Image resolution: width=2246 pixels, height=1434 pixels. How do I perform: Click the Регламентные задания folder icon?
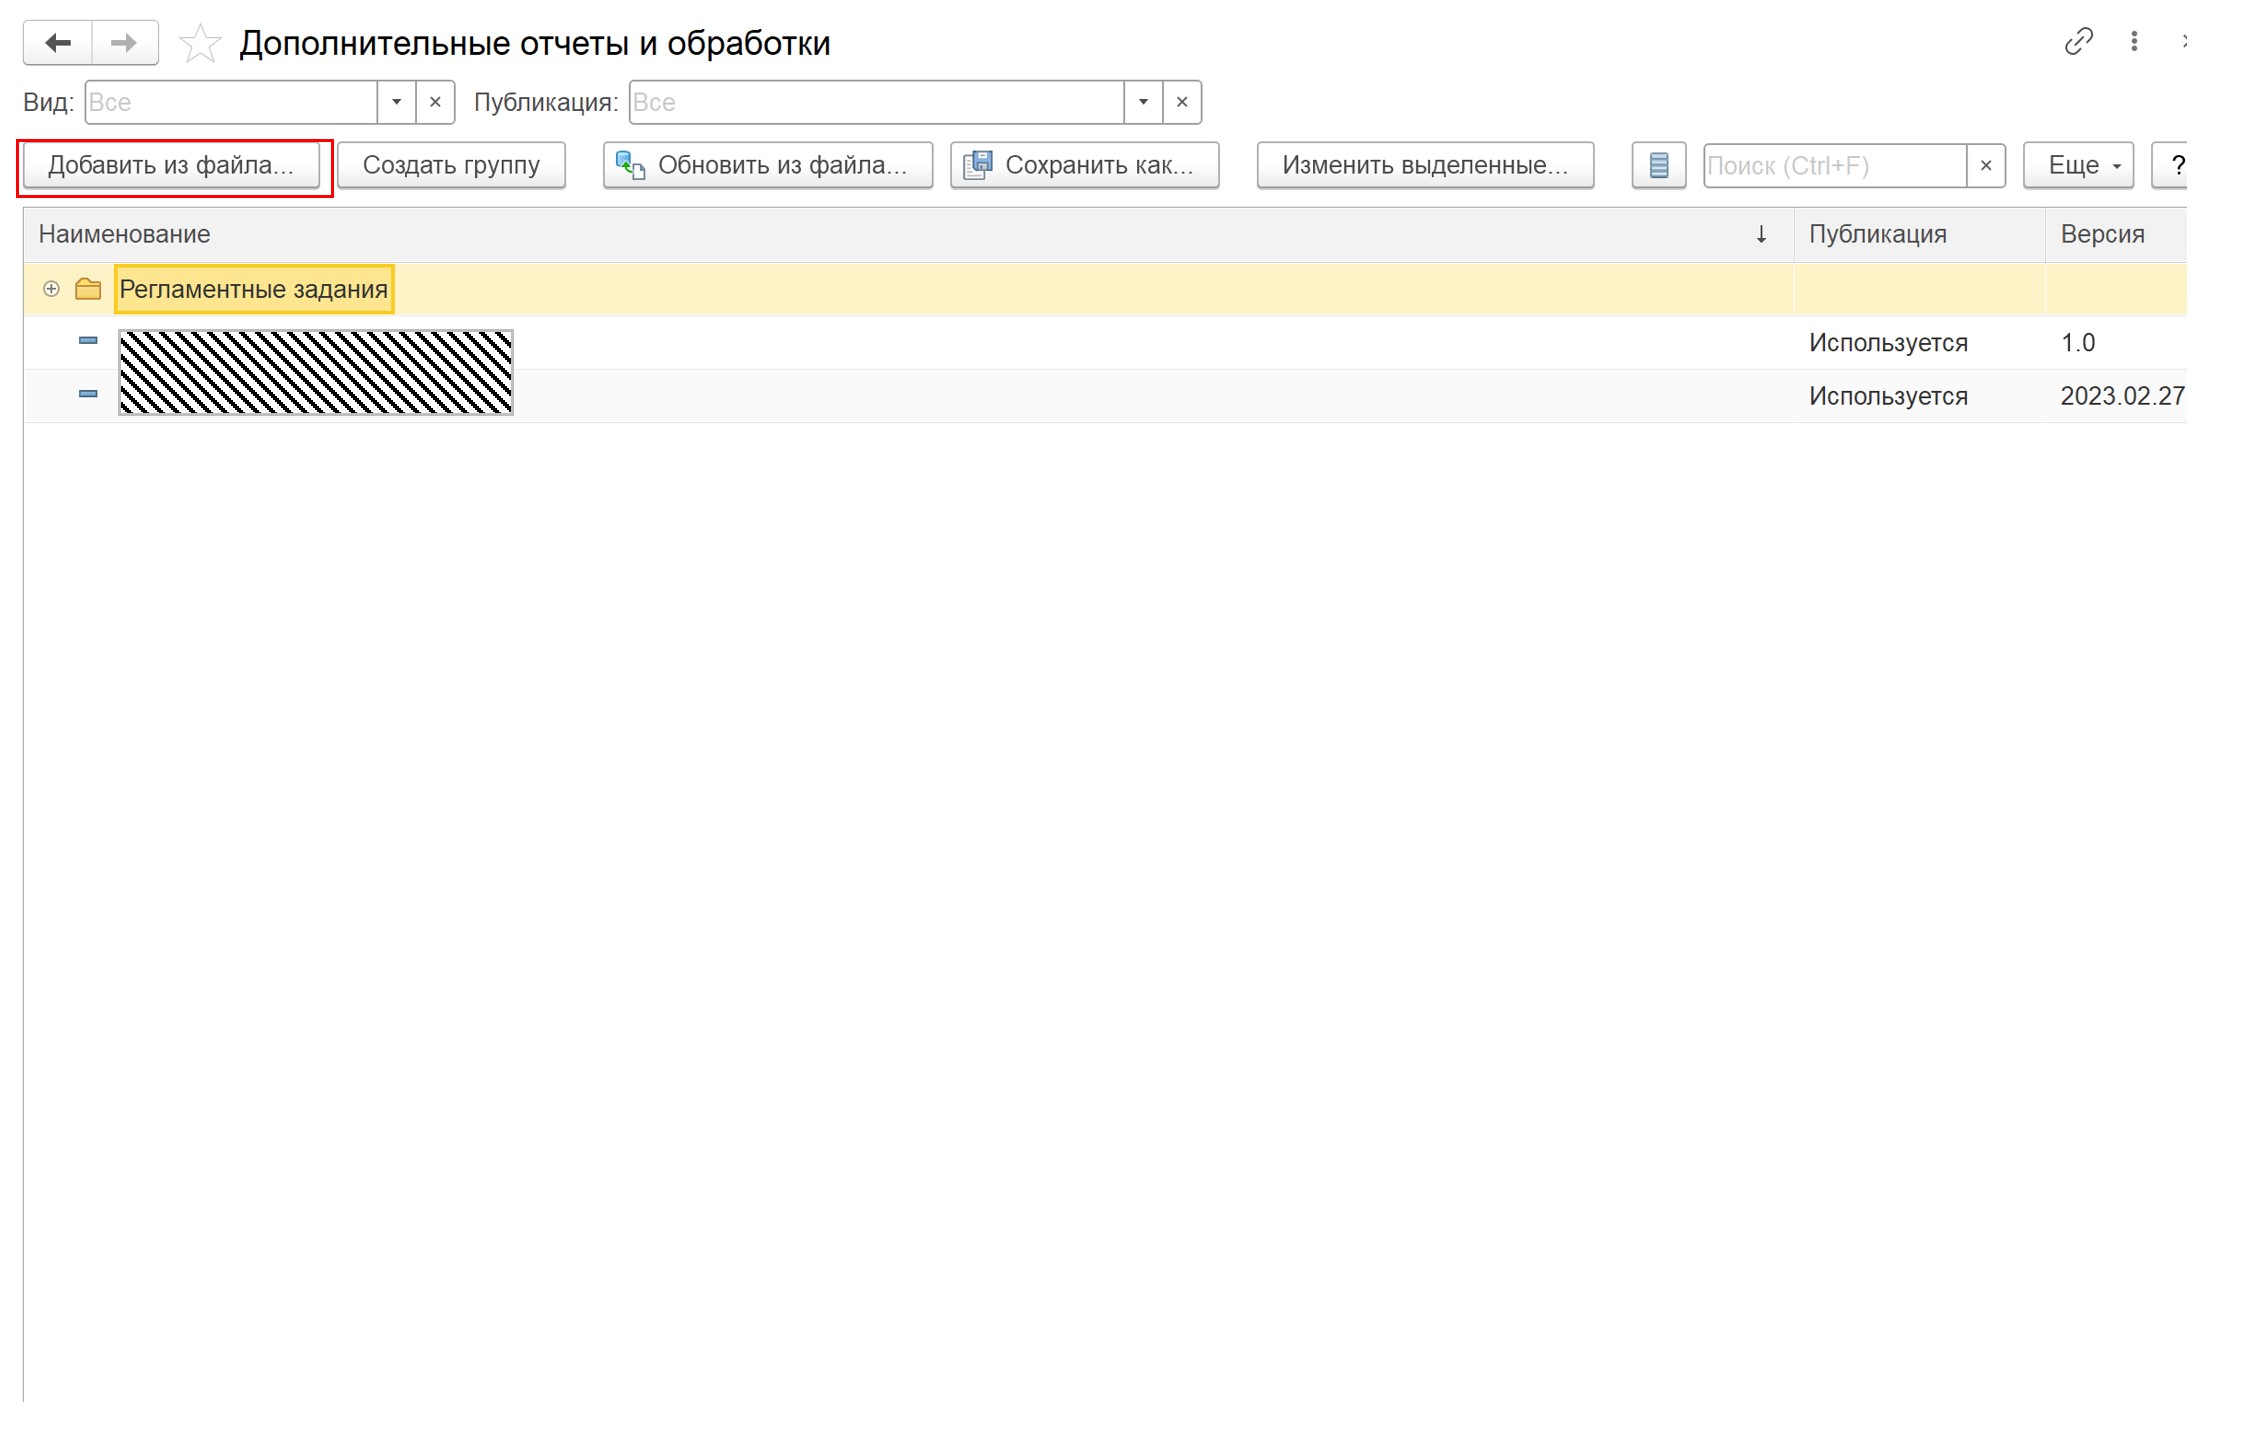coord(88,289)
